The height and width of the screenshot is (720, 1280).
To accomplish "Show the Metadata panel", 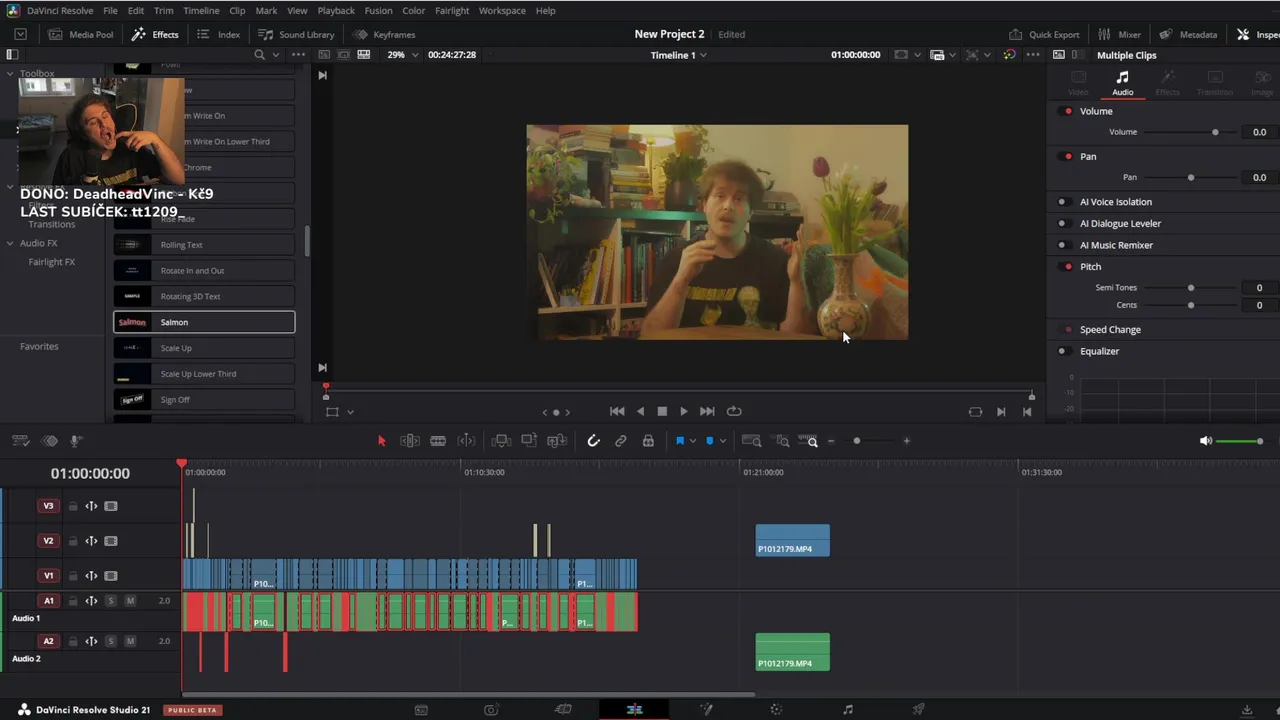I will [1188, 34].
